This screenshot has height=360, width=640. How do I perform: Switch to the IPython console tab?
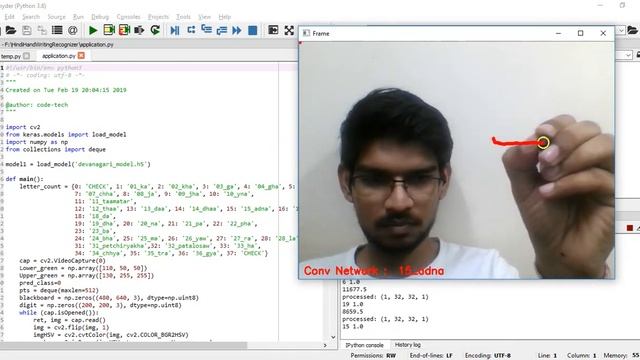click(364, 345)
